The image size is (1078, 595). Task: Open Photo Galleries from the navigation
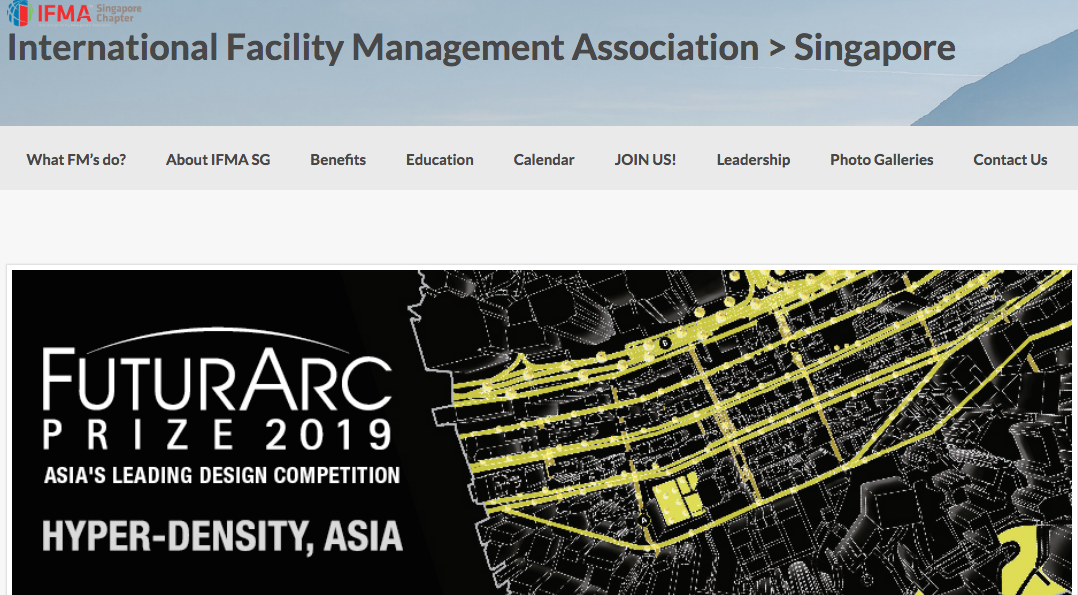[881, 160]
